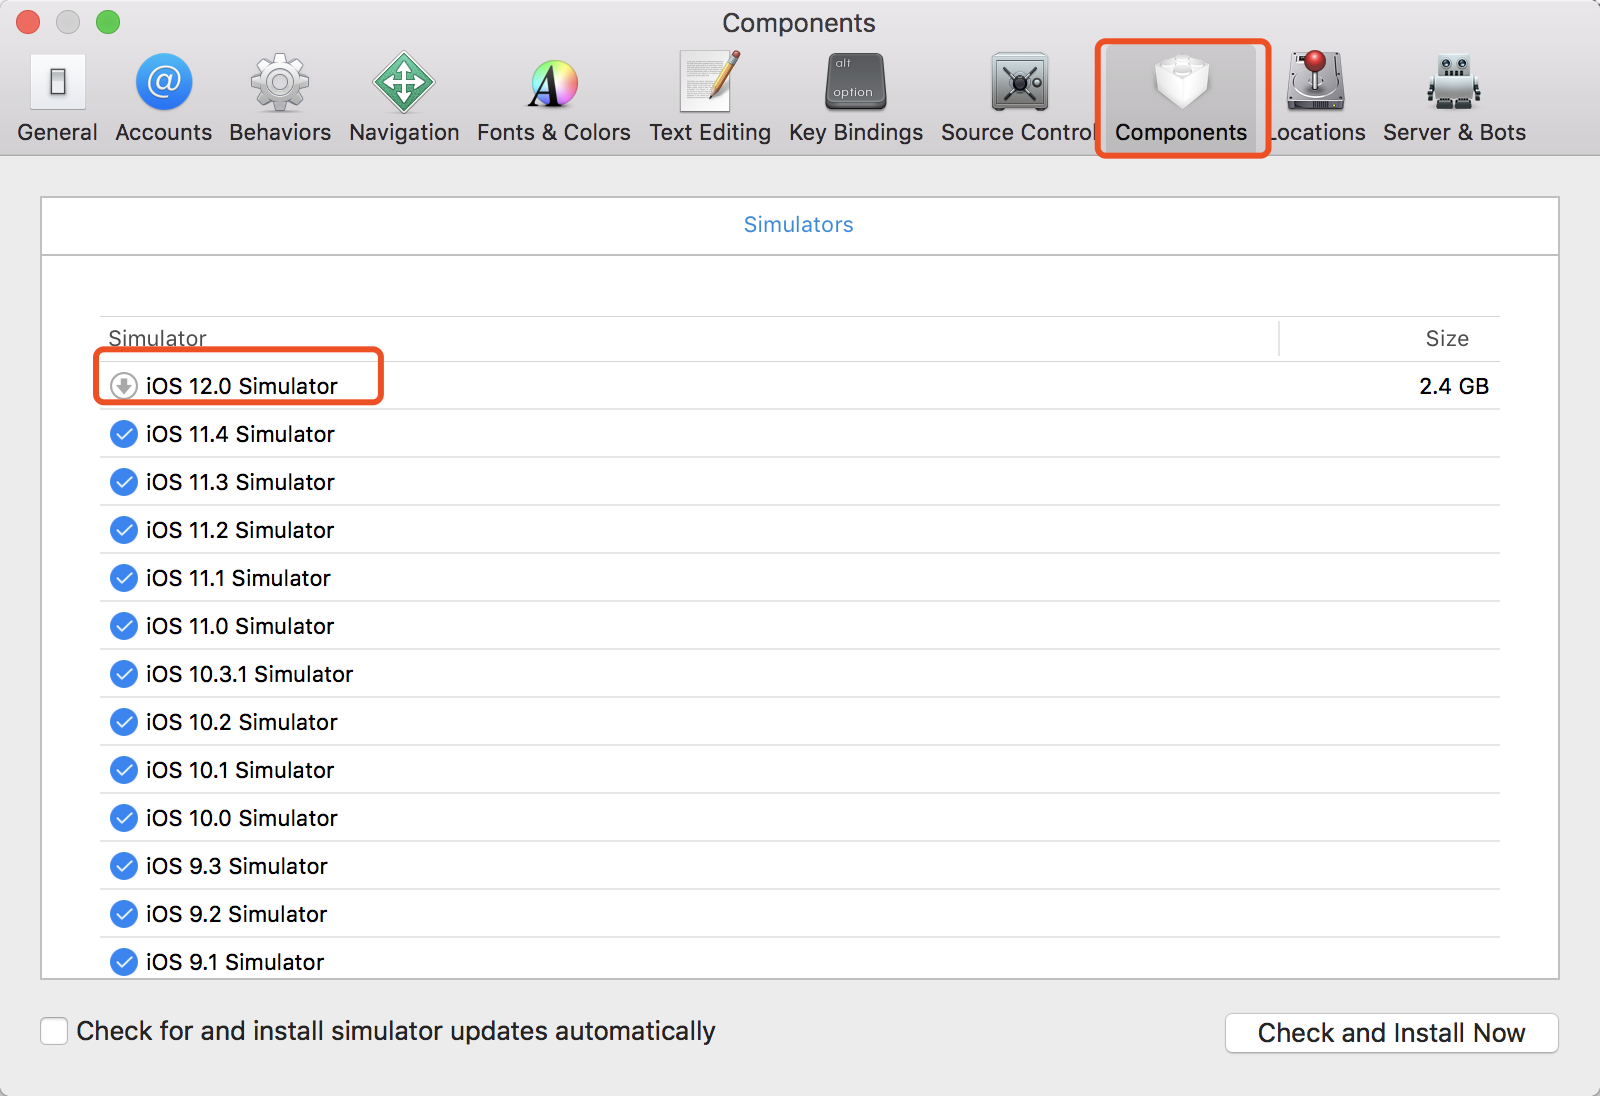Viewport: 1600px width, 1096px height.
Task: Click the Check and Install Now button
Action: coord(1391,1033)
